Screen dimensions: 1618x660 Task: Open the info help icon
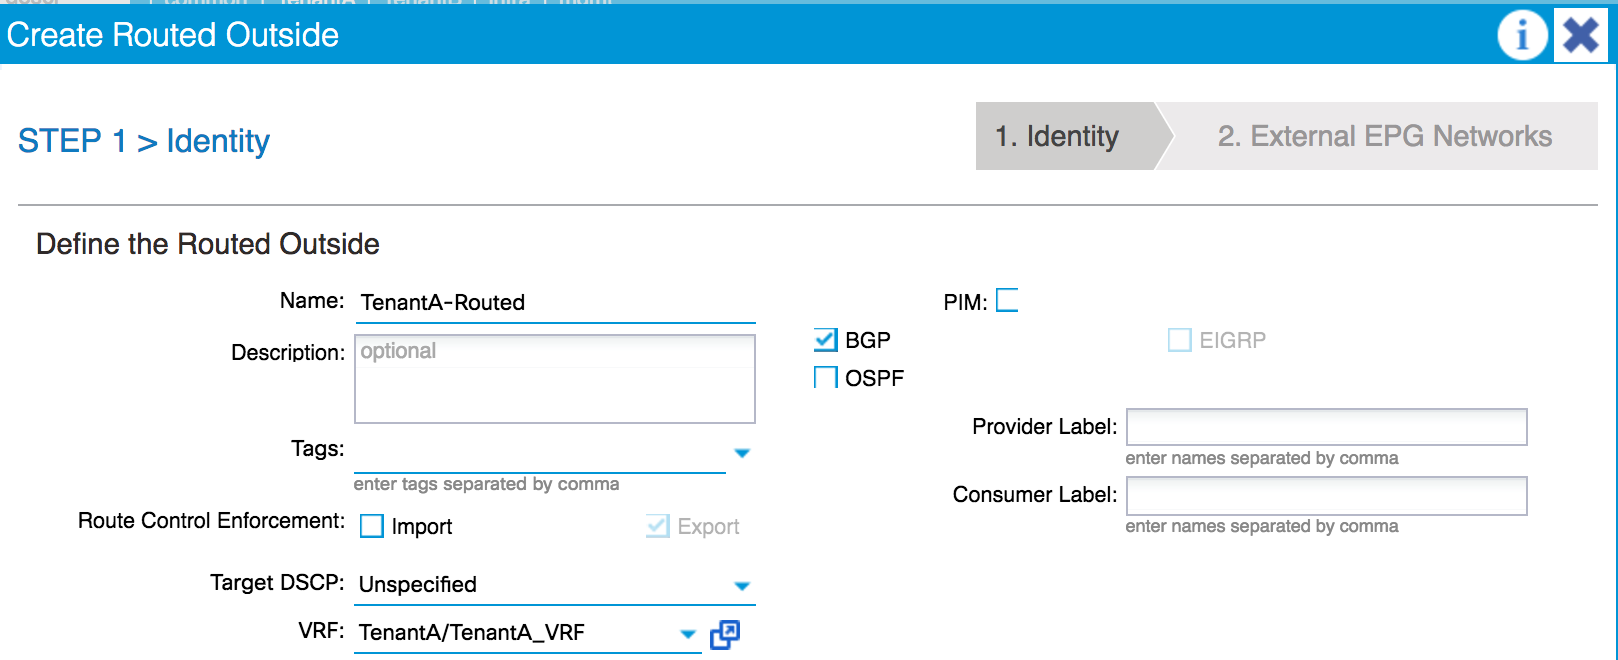pos(1522,36)
